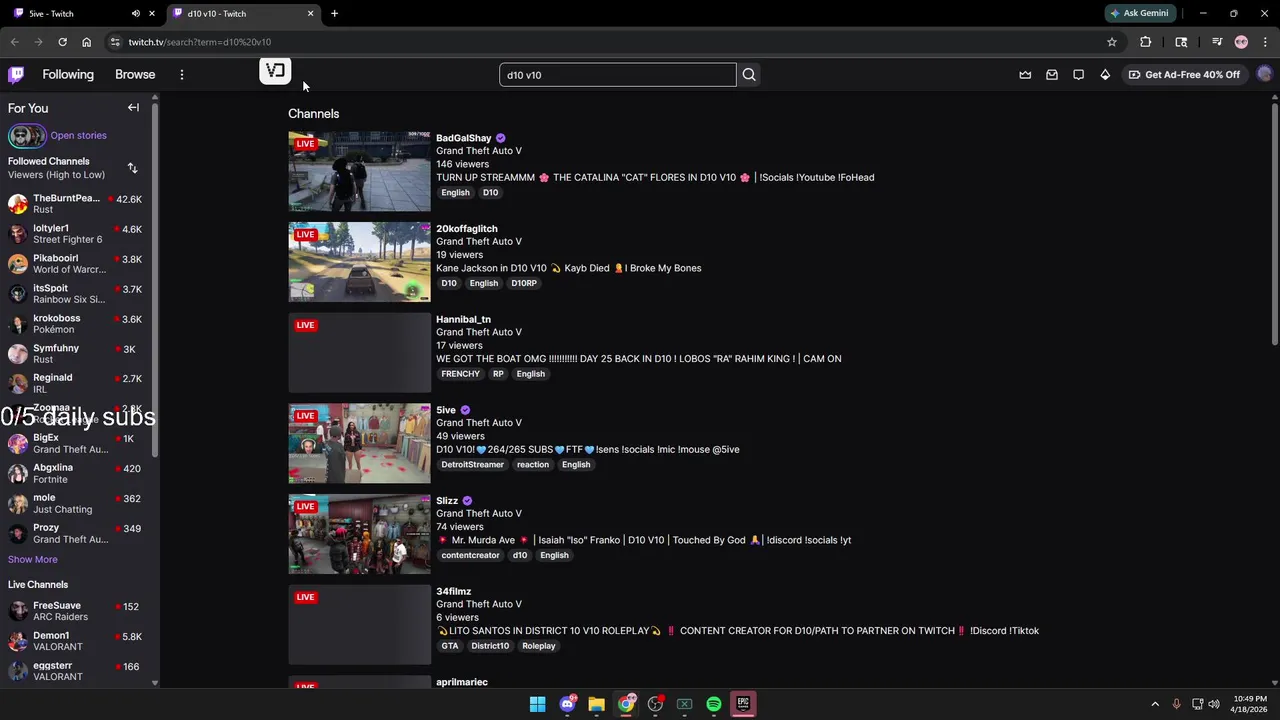Open Discord from taskbar

coord(567,704)
